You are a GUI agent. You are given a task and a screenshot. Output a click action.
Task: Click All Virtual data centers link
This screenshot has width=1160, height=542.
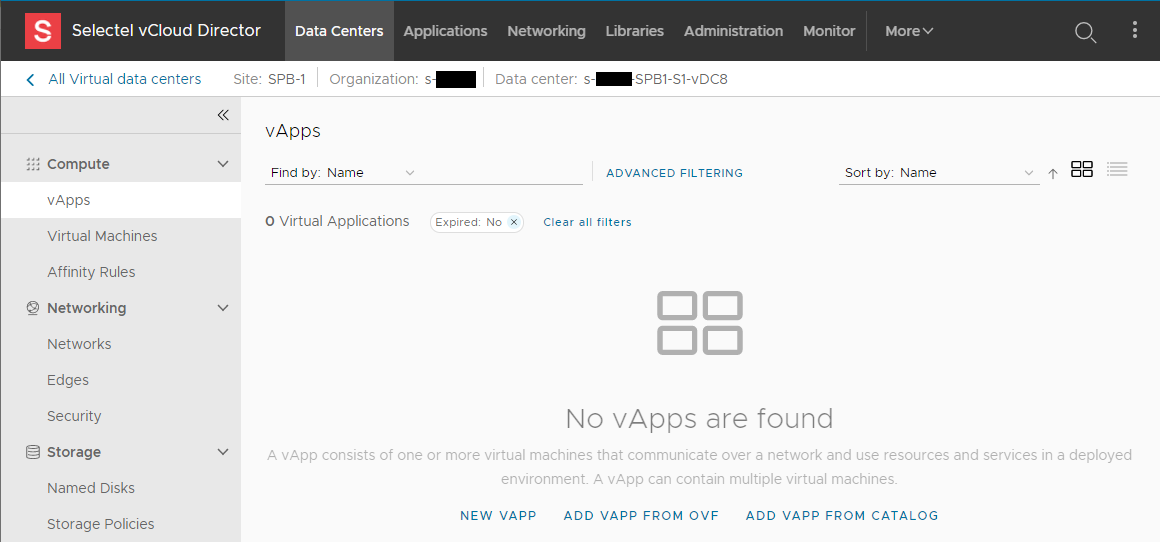pos(124,79)
